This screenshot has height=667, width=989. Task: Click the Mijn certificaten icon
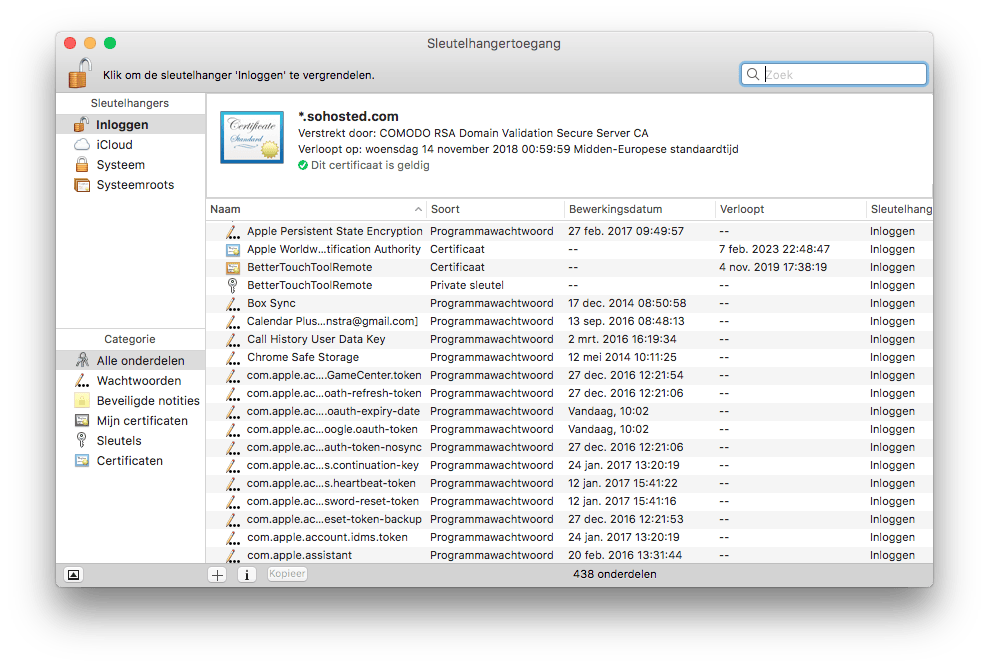[x=82, y=420]
